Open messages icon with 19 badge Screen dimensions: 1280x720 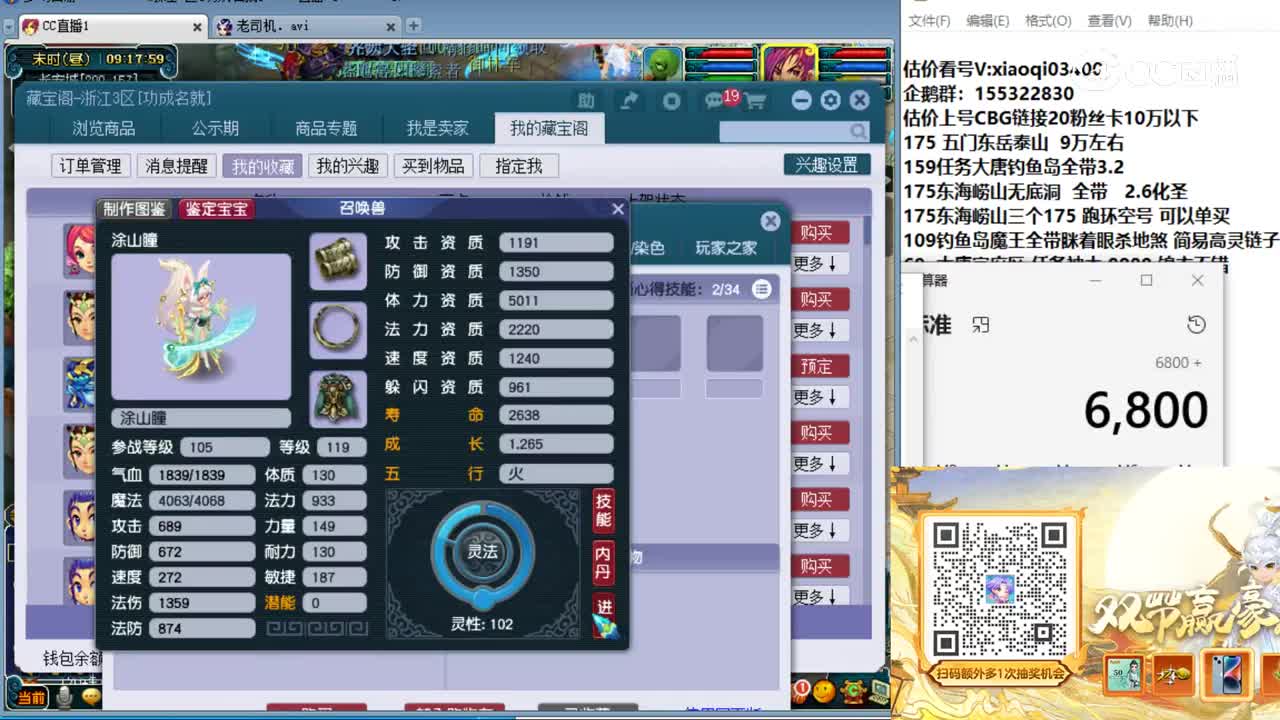click(718, 99)
